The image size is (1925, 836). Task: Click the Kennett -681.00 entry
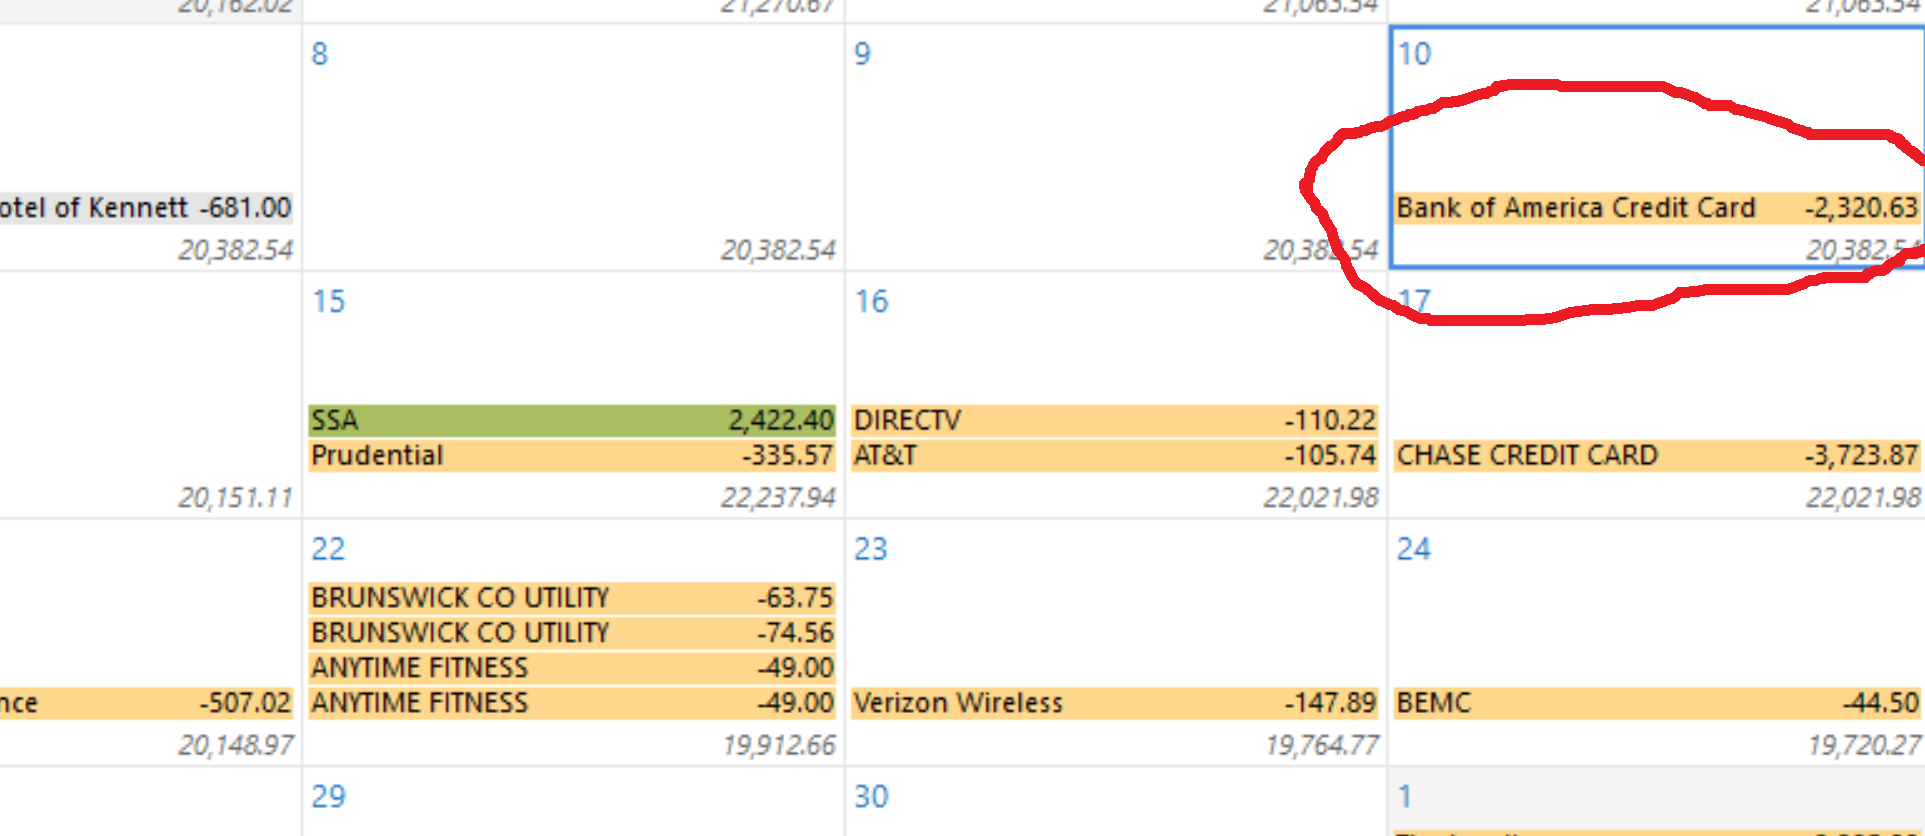tap(146, 208)
